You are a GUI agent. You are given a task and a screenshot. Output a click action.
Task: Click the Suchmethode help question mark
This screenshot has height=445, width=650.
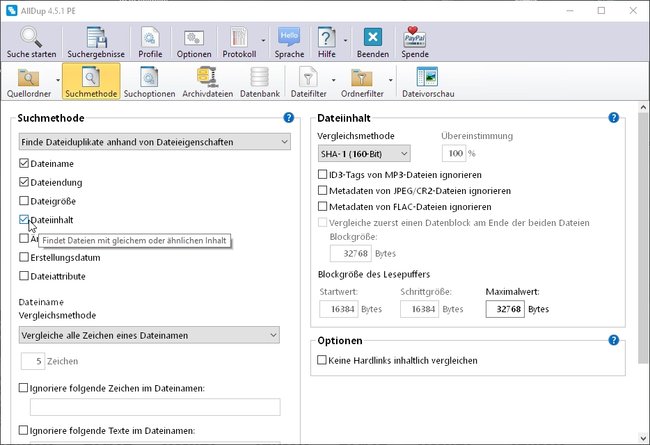click(289, 118)
